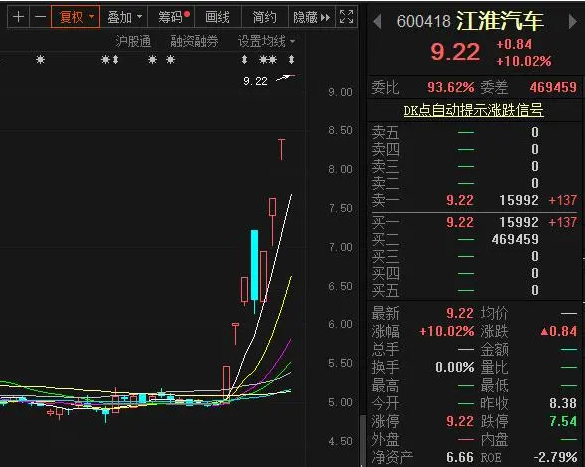
Task: Click the first star event marker on chart
Action: [41, 59]
